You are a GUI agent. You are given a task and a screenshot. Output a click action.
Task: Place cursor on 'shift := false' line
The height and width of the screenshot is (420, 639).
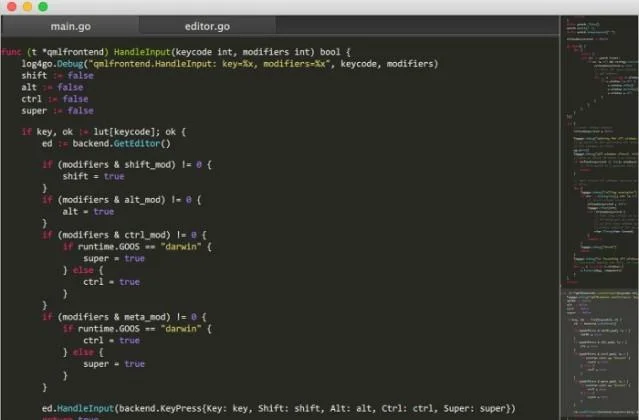pyautogui.click(x=57, y=76)
